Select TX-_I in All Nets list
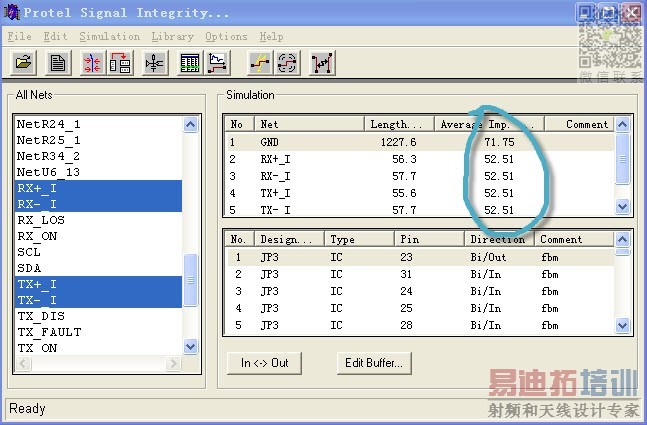The height and width of the screenshot is (425, 647). (98, 300)
